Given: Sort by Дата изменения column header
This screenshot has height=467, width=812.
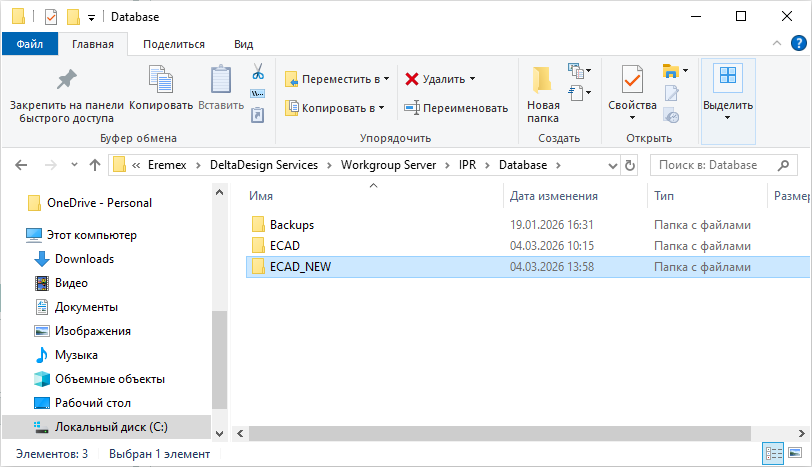Looking at the screenshot, I should point(554,196).
